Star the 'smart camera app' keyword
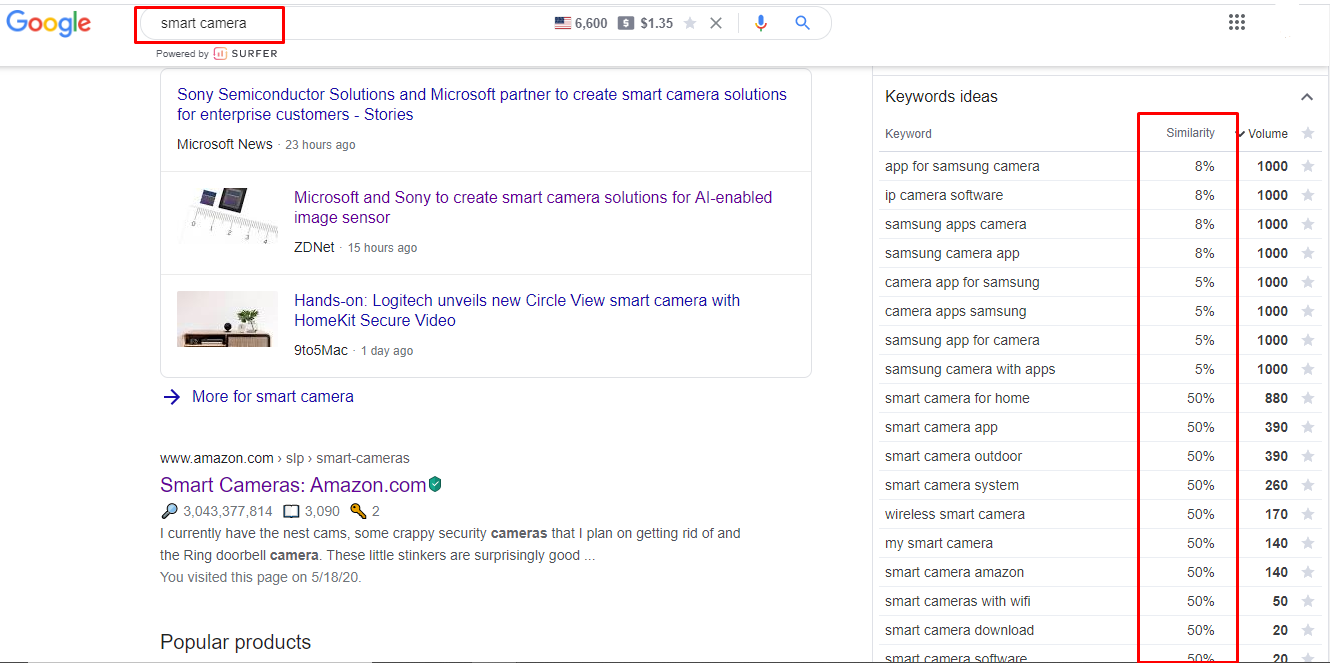This screenshot has width=1330, height=663. point(1308,427)
